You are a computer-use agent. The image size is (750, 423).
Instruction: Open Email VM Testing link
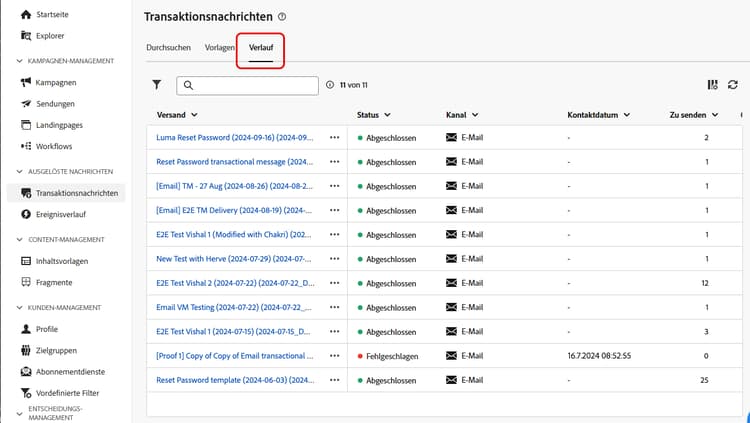[233, 307]
